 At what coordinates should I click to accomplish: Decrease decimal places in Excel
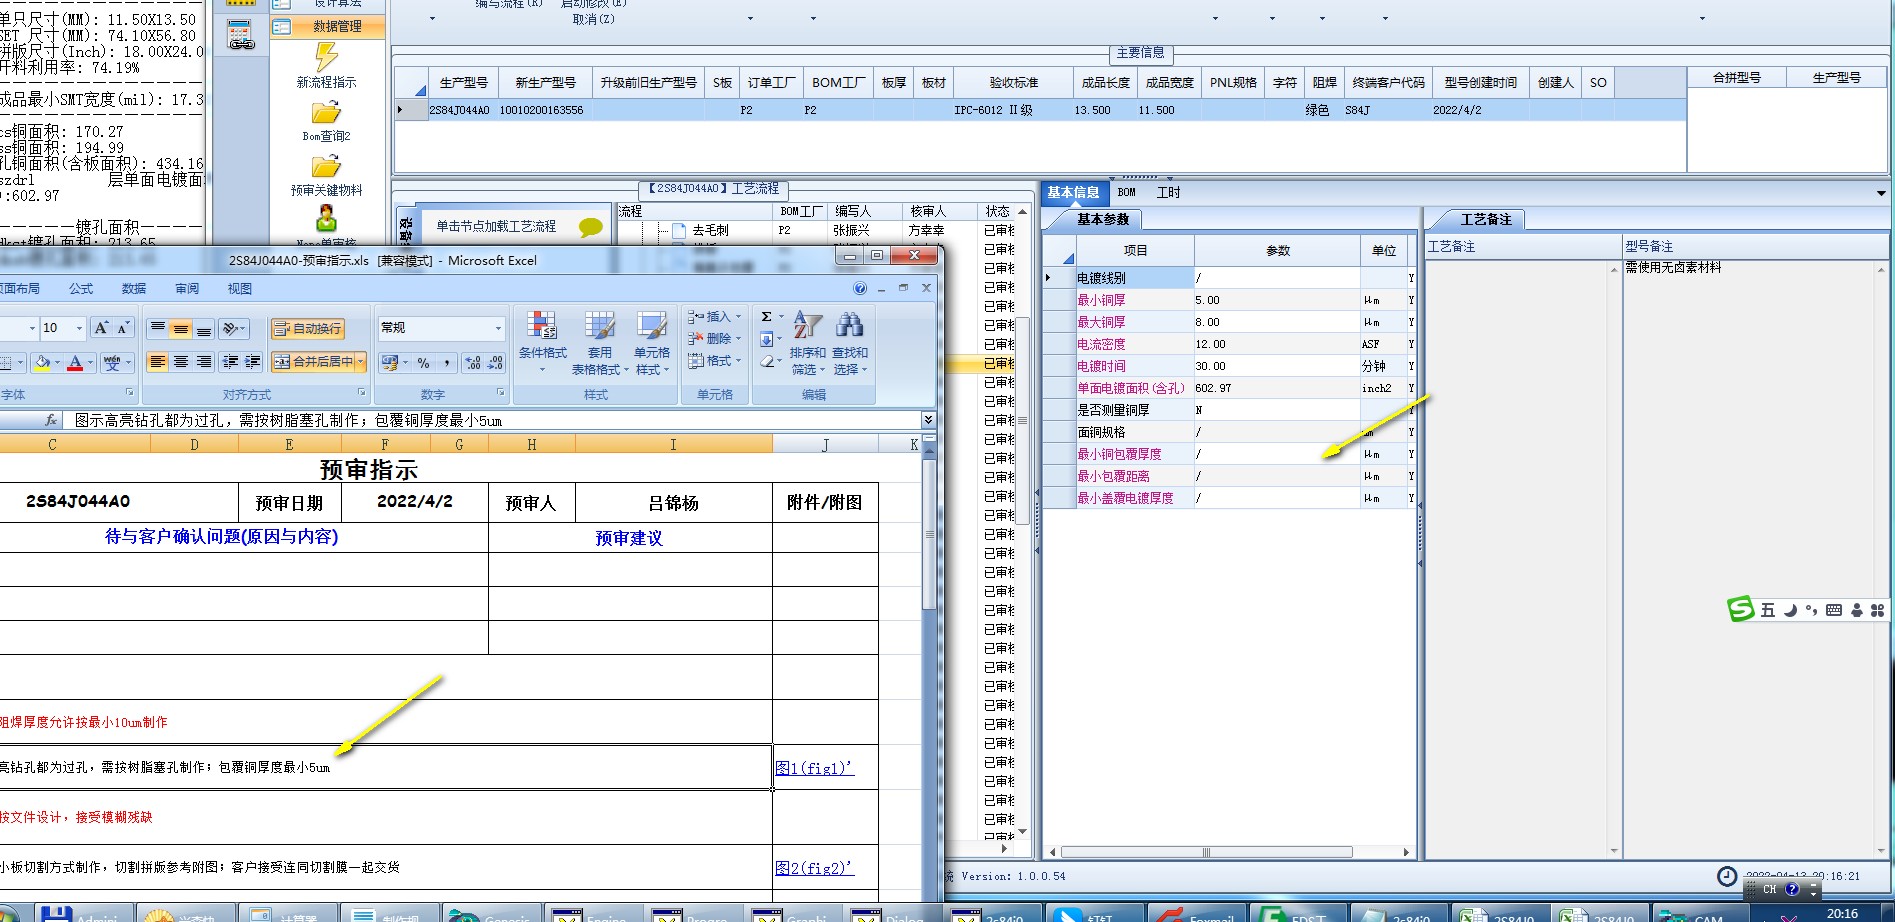tap(495, 362)
